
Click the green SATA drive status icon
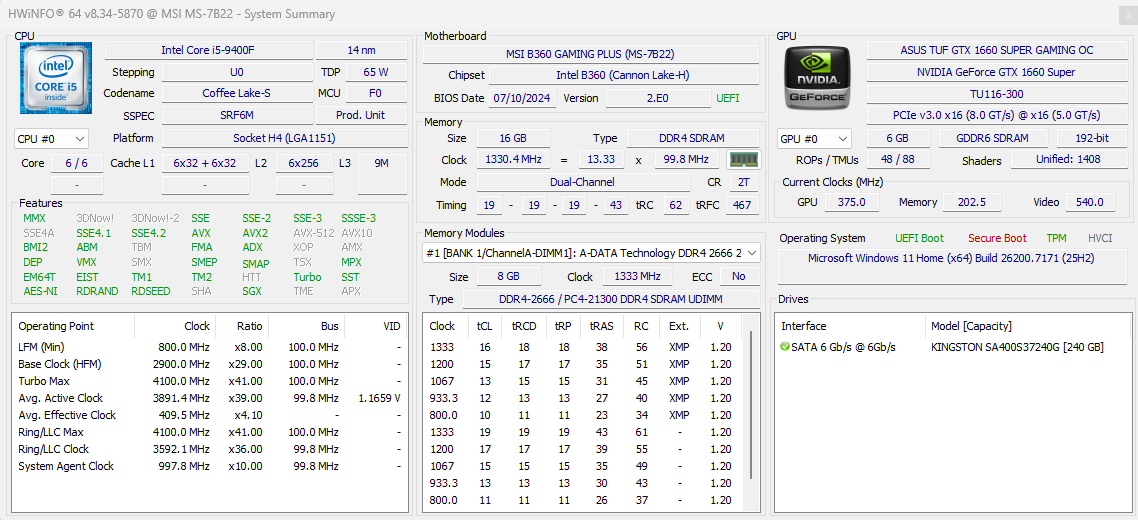pyautogui.click(x=786, y=347)
